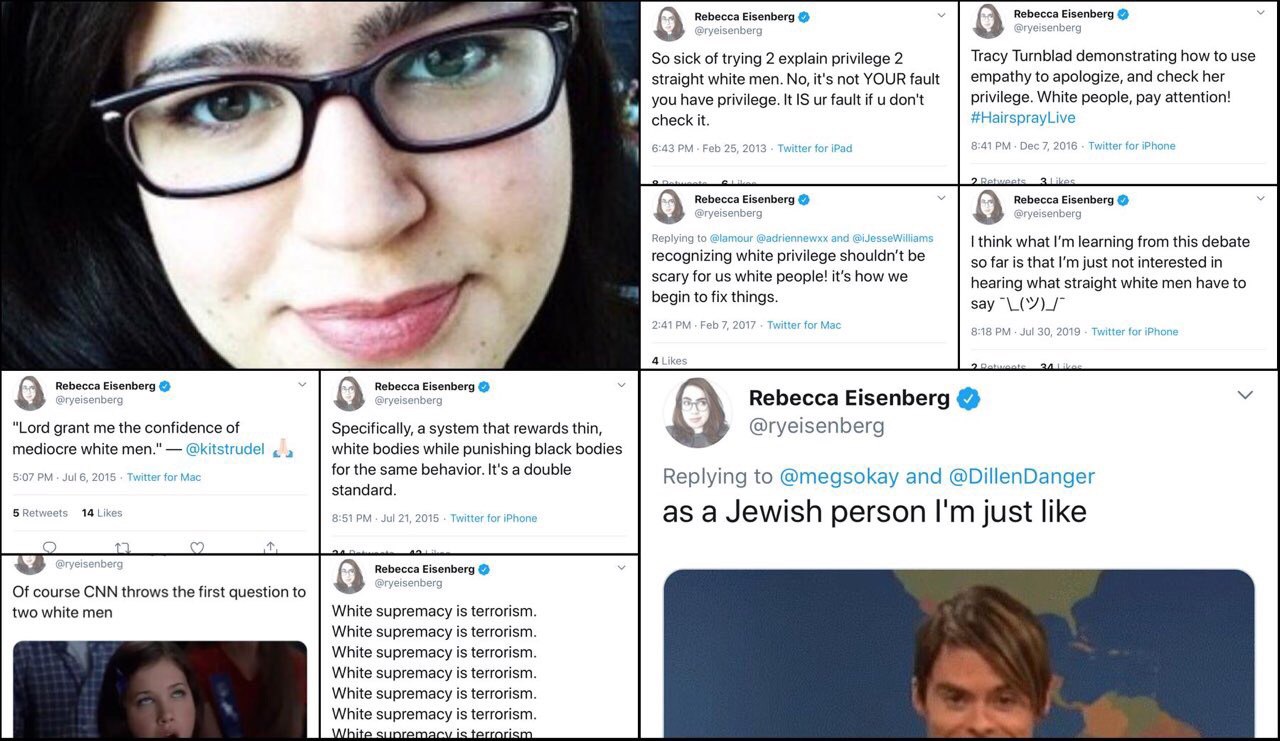View the 14 Likes count

tap(102, 513)
